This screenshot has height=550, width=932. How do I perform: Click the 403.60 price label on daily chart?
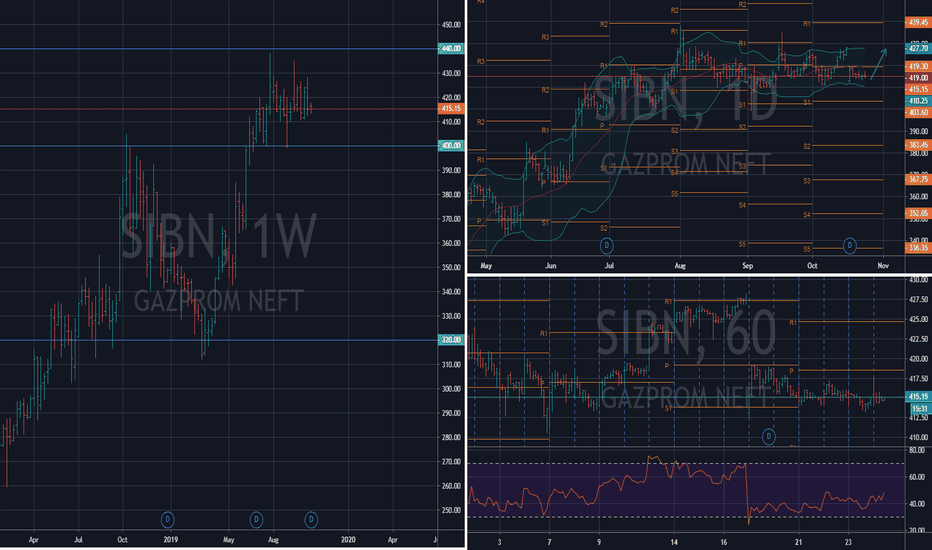(x=918, y=112)
